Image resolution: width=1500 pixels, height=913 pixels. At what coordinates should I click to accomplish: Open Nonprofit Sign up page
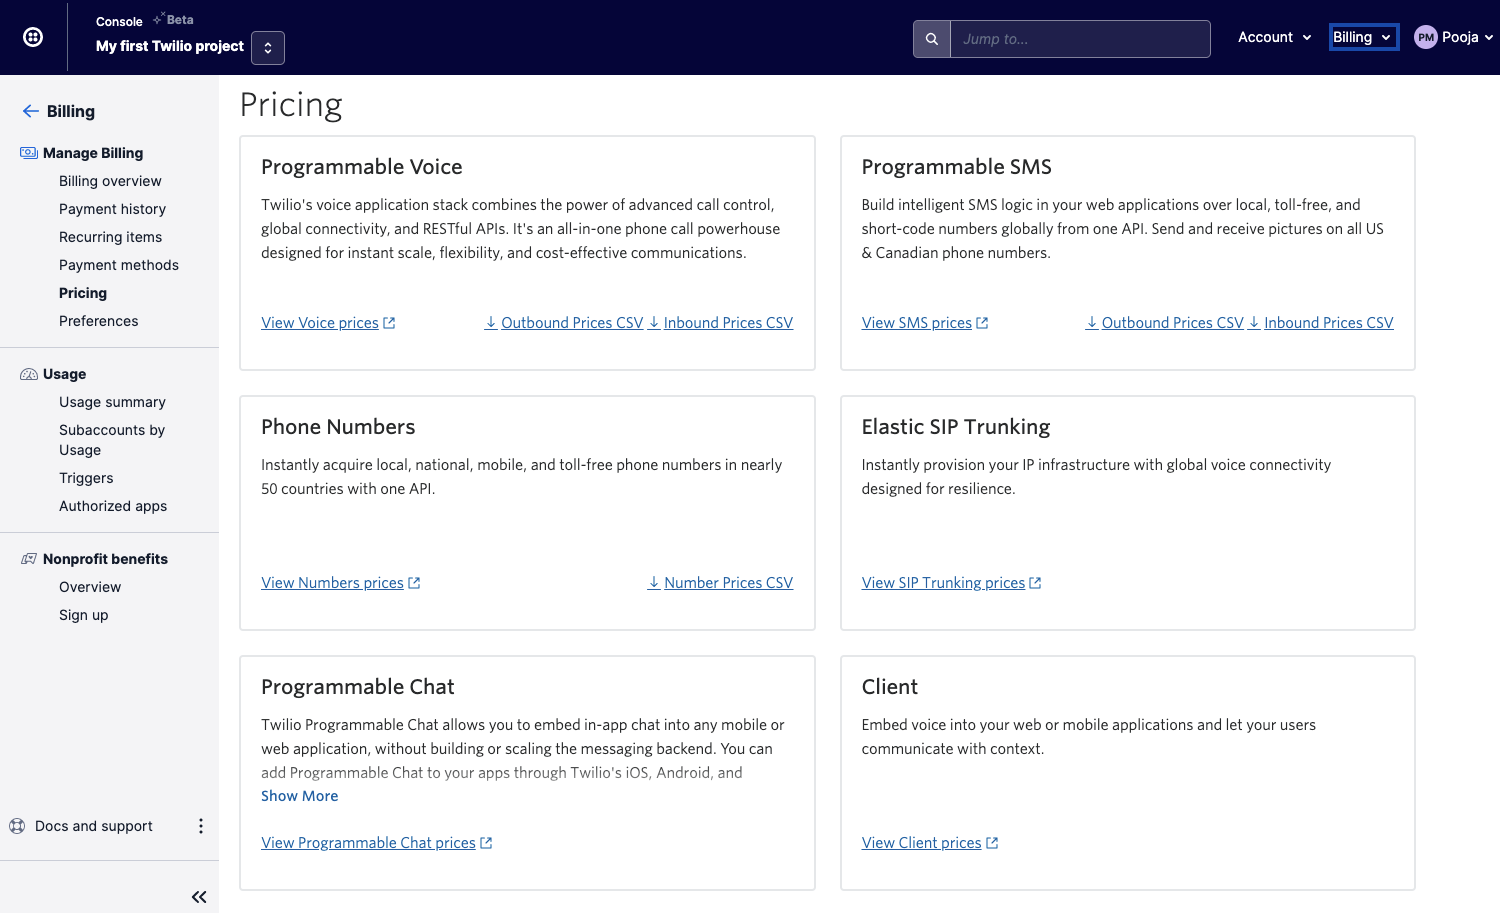pyautogui.click(x=84, y=615)
